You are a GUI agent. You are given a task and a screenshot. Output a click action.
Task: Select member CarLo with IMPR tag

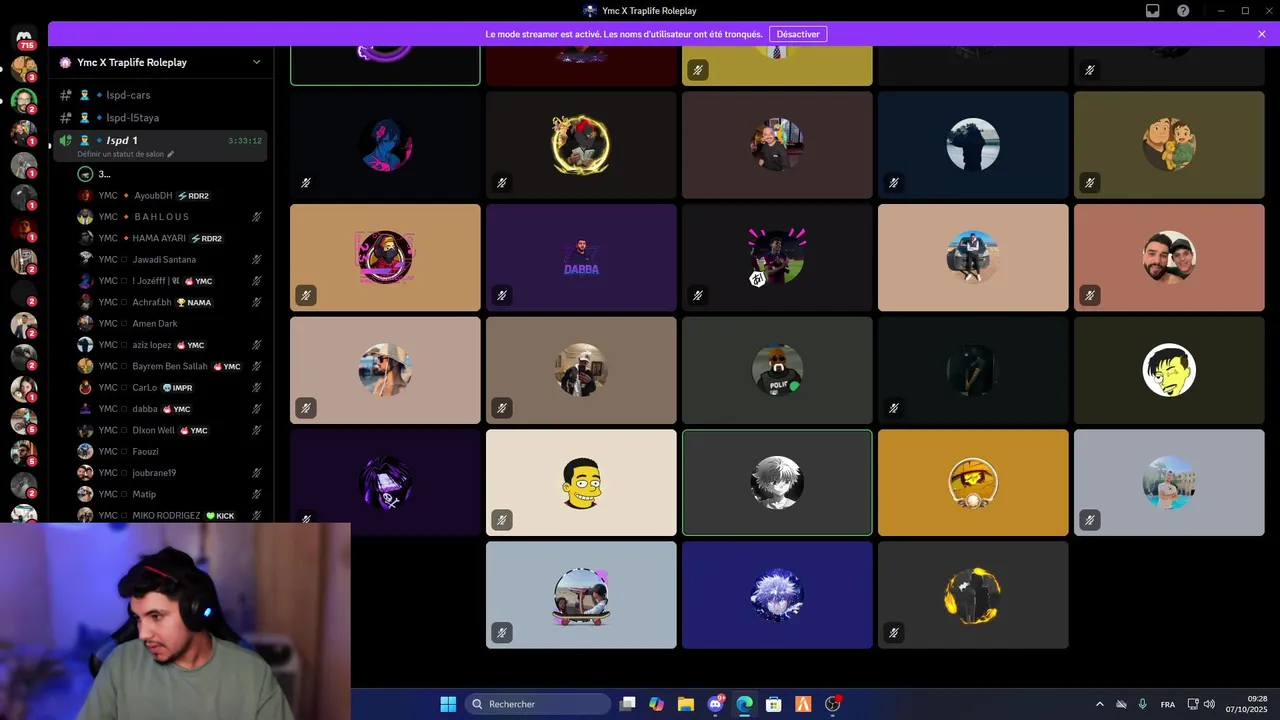pyautogui.click(x=170, y=388)
